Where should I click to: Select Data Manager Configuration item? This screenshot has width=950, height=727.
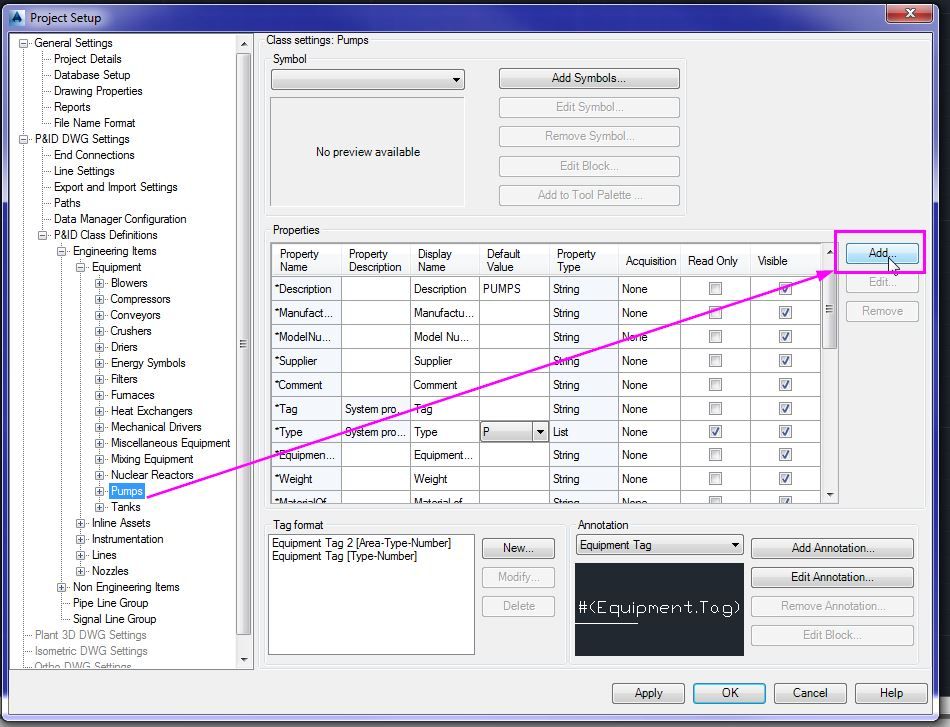point(119,219)
